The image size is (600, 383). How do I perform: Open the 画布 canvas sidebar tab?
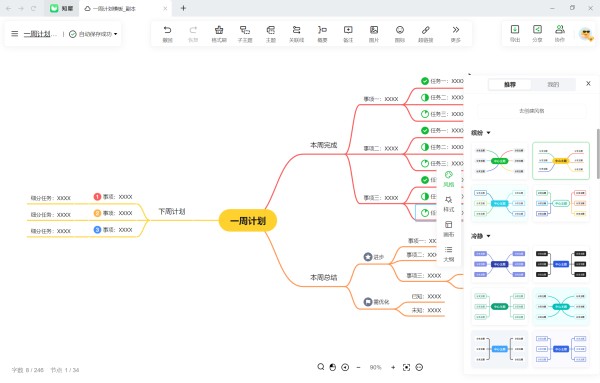coord(448,229)
